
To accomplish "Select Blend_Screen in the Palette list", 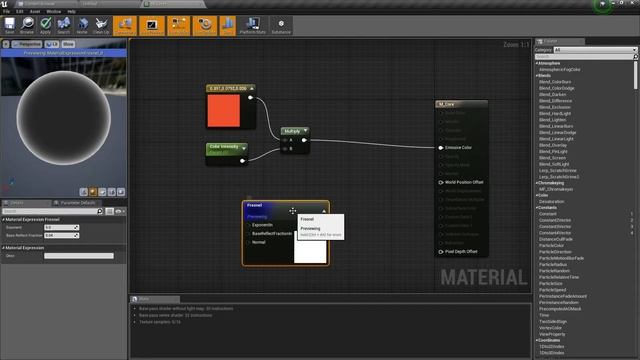I will (552, 158).
